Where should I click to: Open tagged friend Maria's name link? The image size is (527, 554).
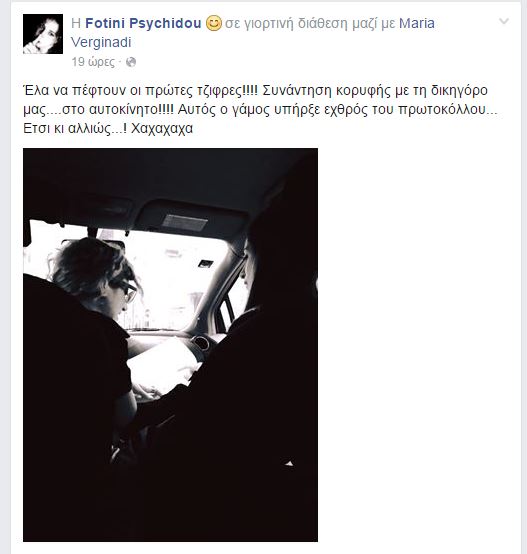[x=416, y=23]
